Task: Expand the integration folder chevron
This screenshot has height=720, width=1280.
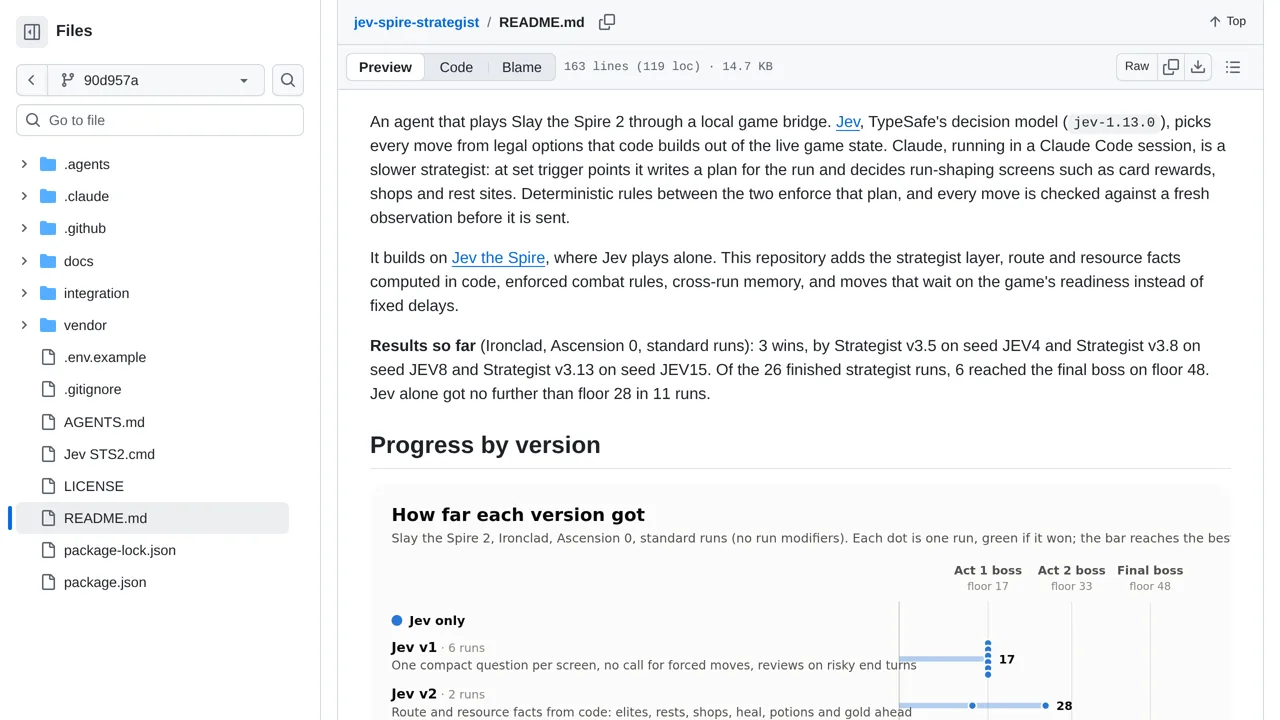Action: coord(24,293)
